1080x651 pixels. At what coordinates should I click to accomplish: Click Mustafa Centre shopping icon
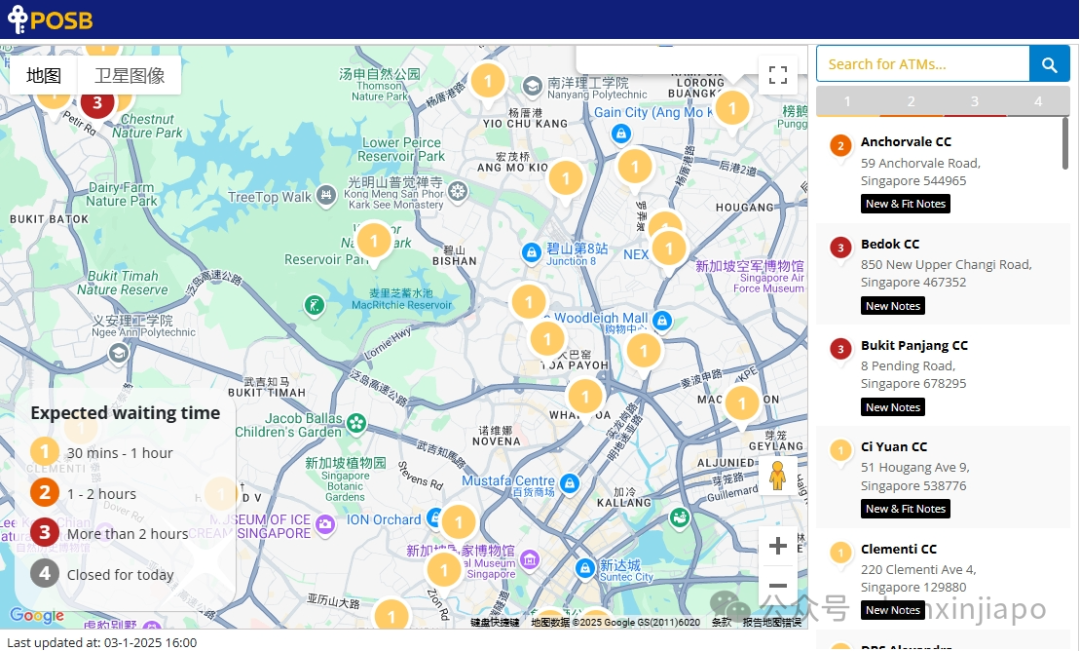(569, 484)
